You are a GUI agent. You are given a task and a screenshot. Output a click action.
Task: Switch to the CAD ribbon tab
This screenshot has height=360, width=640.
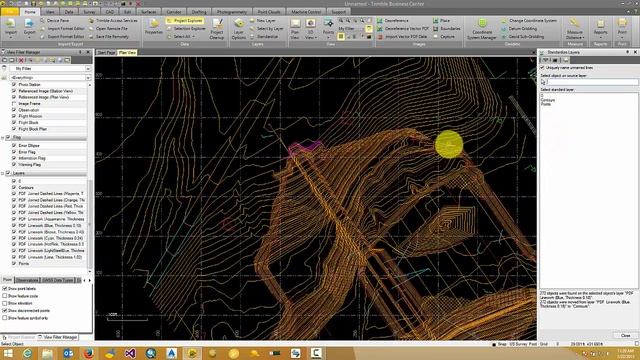click(x=109, y=12)
